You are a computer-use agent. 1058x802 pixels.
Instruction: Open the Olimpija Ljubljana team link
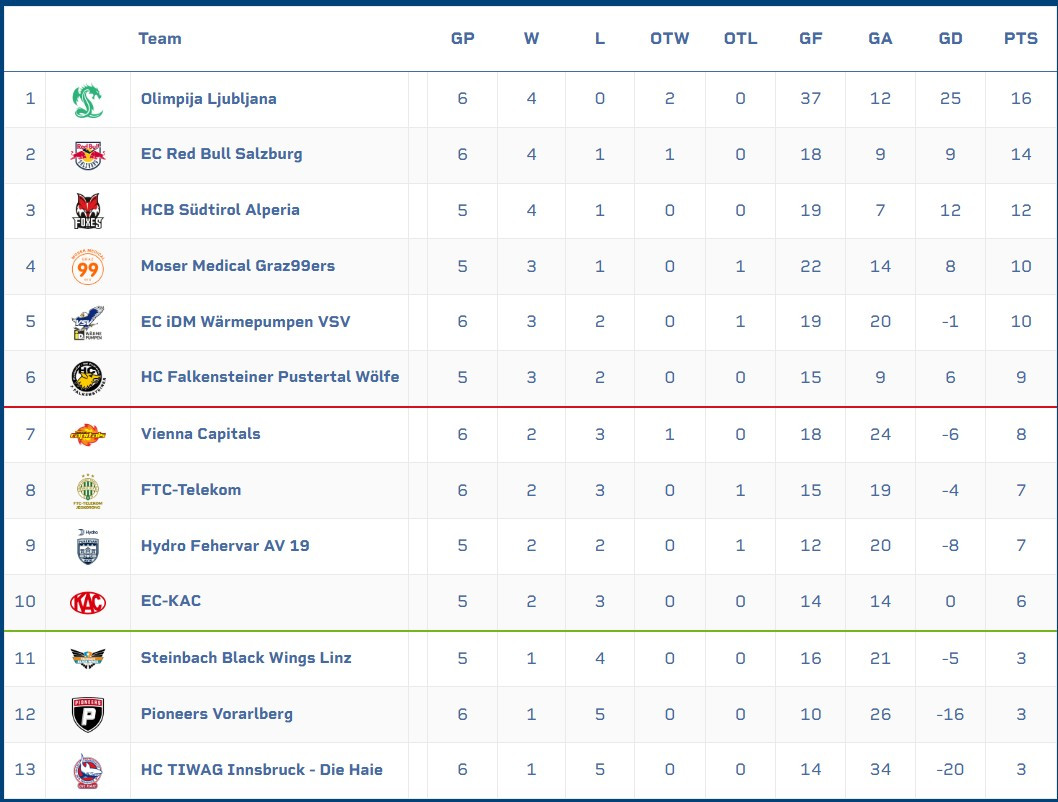[208, 99]
